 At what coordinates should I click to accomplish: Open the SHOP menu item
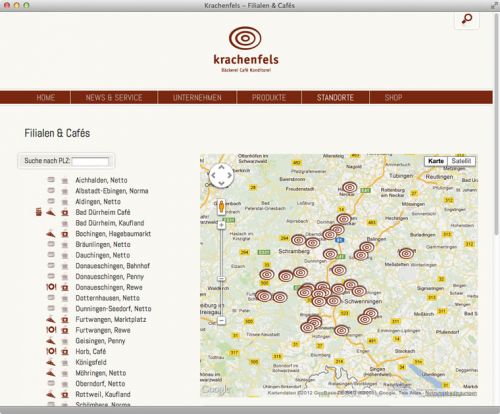(x=393, y=97)
